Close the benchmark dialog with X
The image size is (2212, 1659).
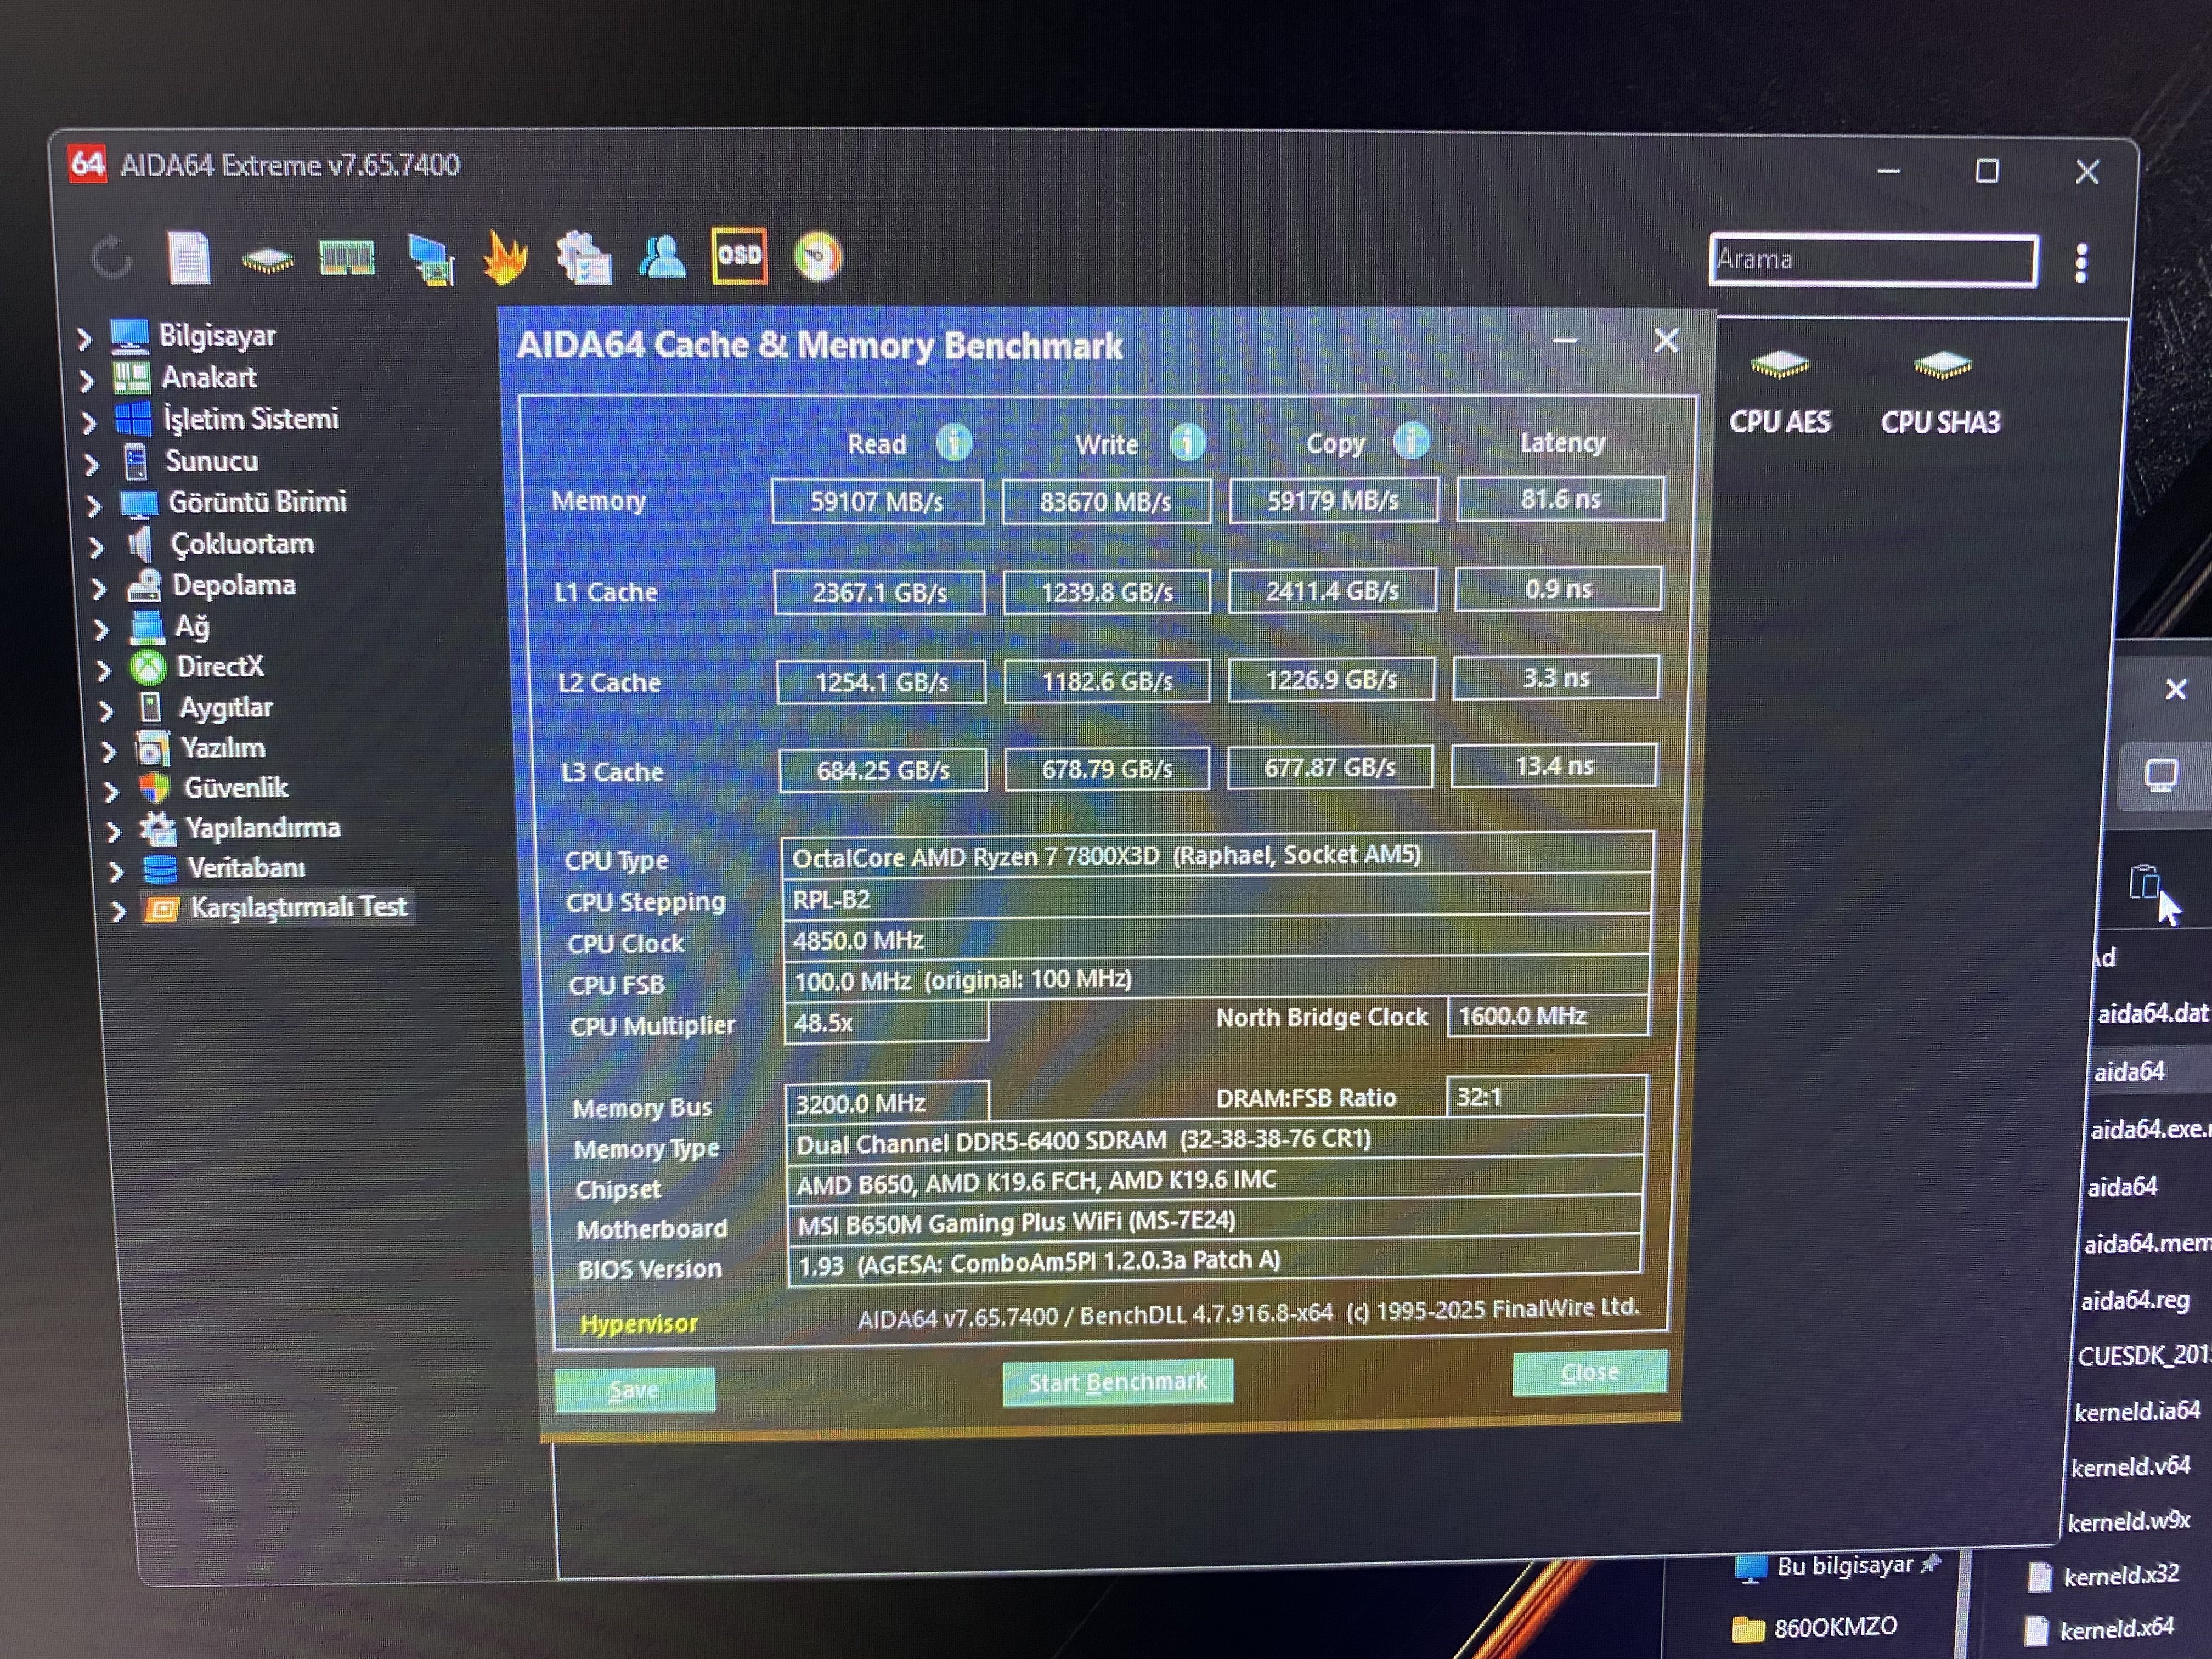pyautogui.click(x=1665, y=340)
